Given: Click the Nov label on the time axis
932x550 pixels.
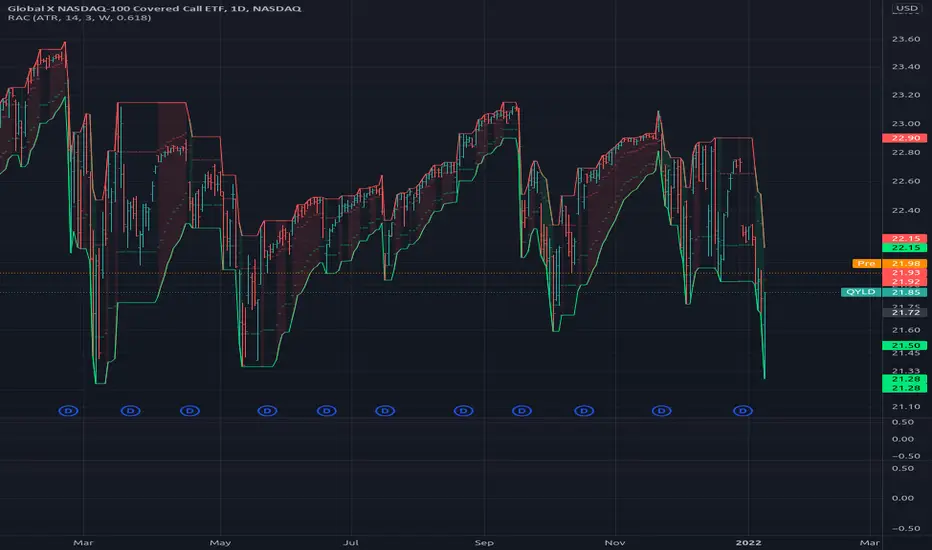Looking at the screenshot, I should 615,543.
